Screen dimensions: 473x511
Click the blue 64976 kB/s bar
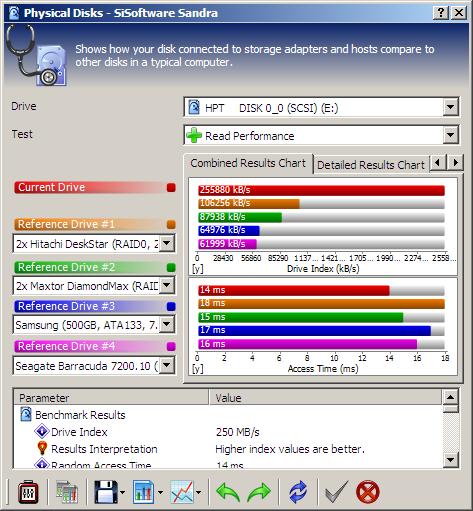click(229, 230)
